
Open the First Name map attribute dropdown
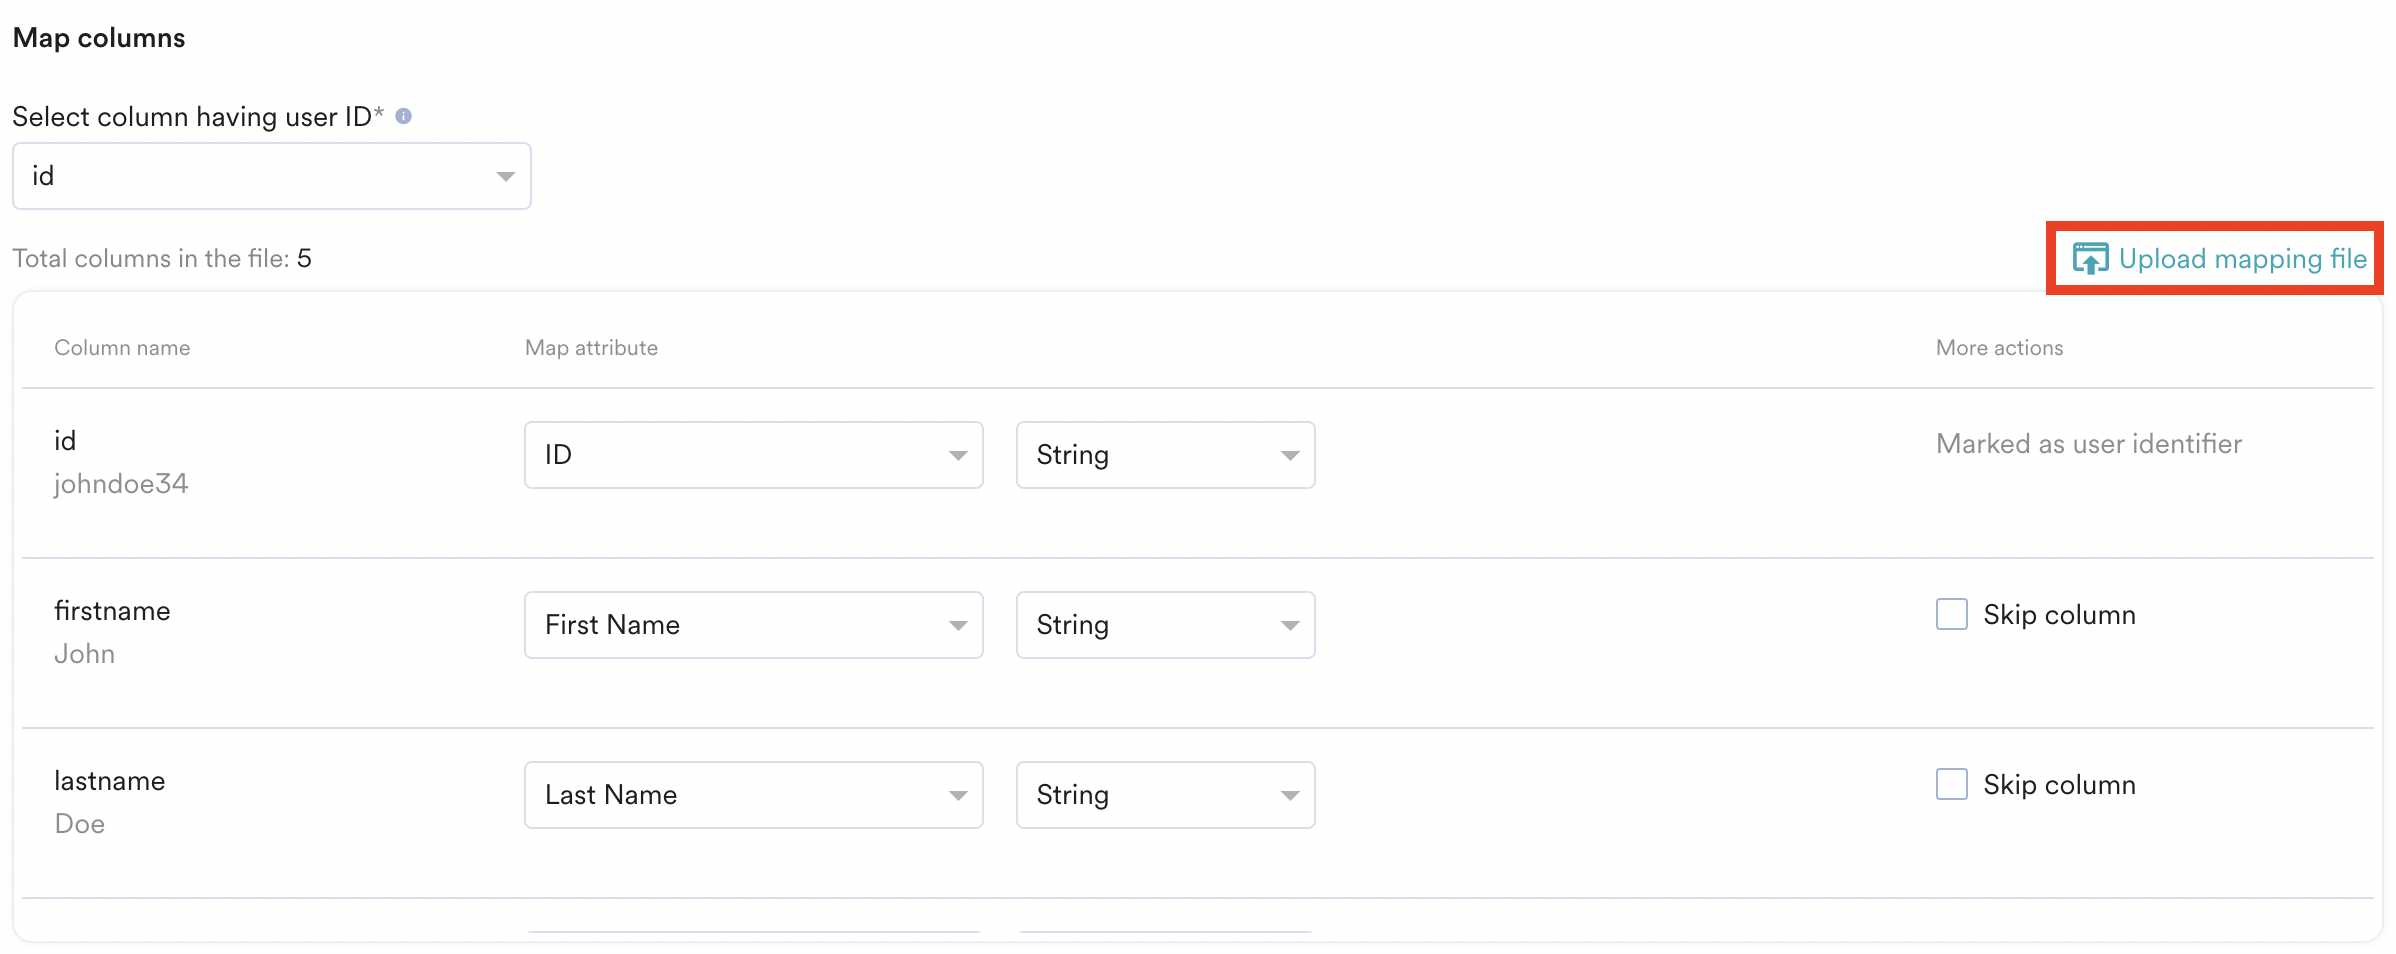[754, 625]
